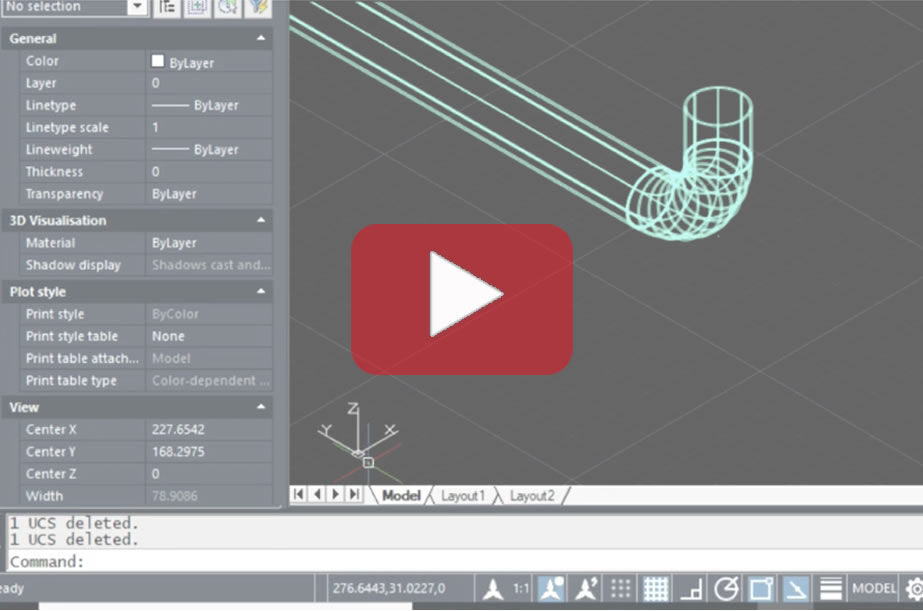This screenshot has height=611, width=923.
Task: Switch to the Layout1 tab
Action: pos(463,495)
